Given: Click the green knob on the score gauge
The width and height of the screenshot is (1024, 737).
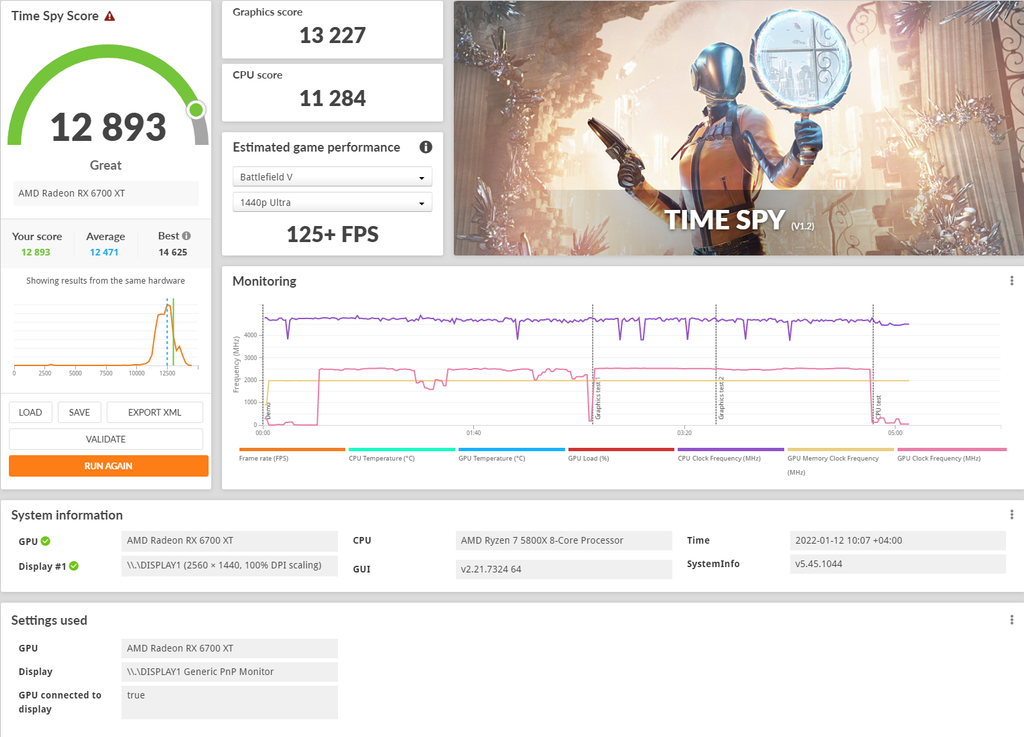Looking at the screenshot, I should click(196, 110).
